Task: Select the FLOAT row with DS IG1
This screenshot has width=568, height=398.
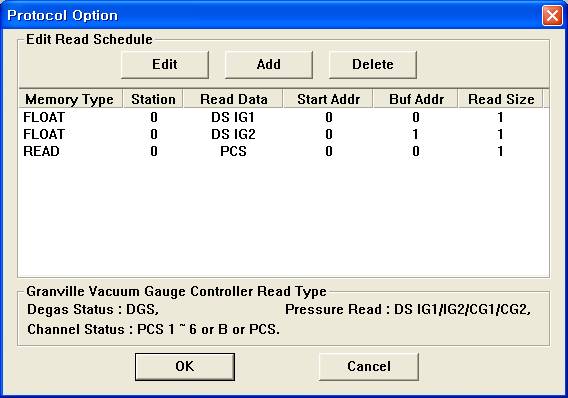Action: coord(283,117)
